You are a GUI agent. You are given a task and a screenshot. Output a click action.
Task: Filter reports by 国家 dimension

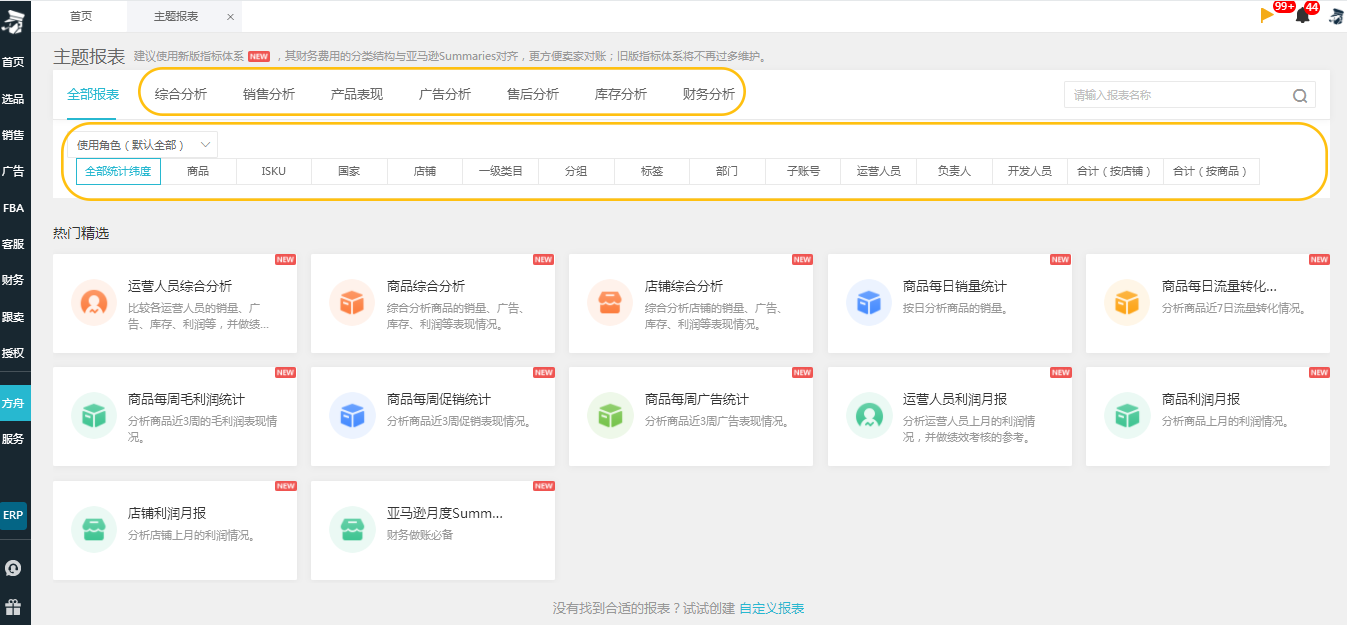(349, 171)
